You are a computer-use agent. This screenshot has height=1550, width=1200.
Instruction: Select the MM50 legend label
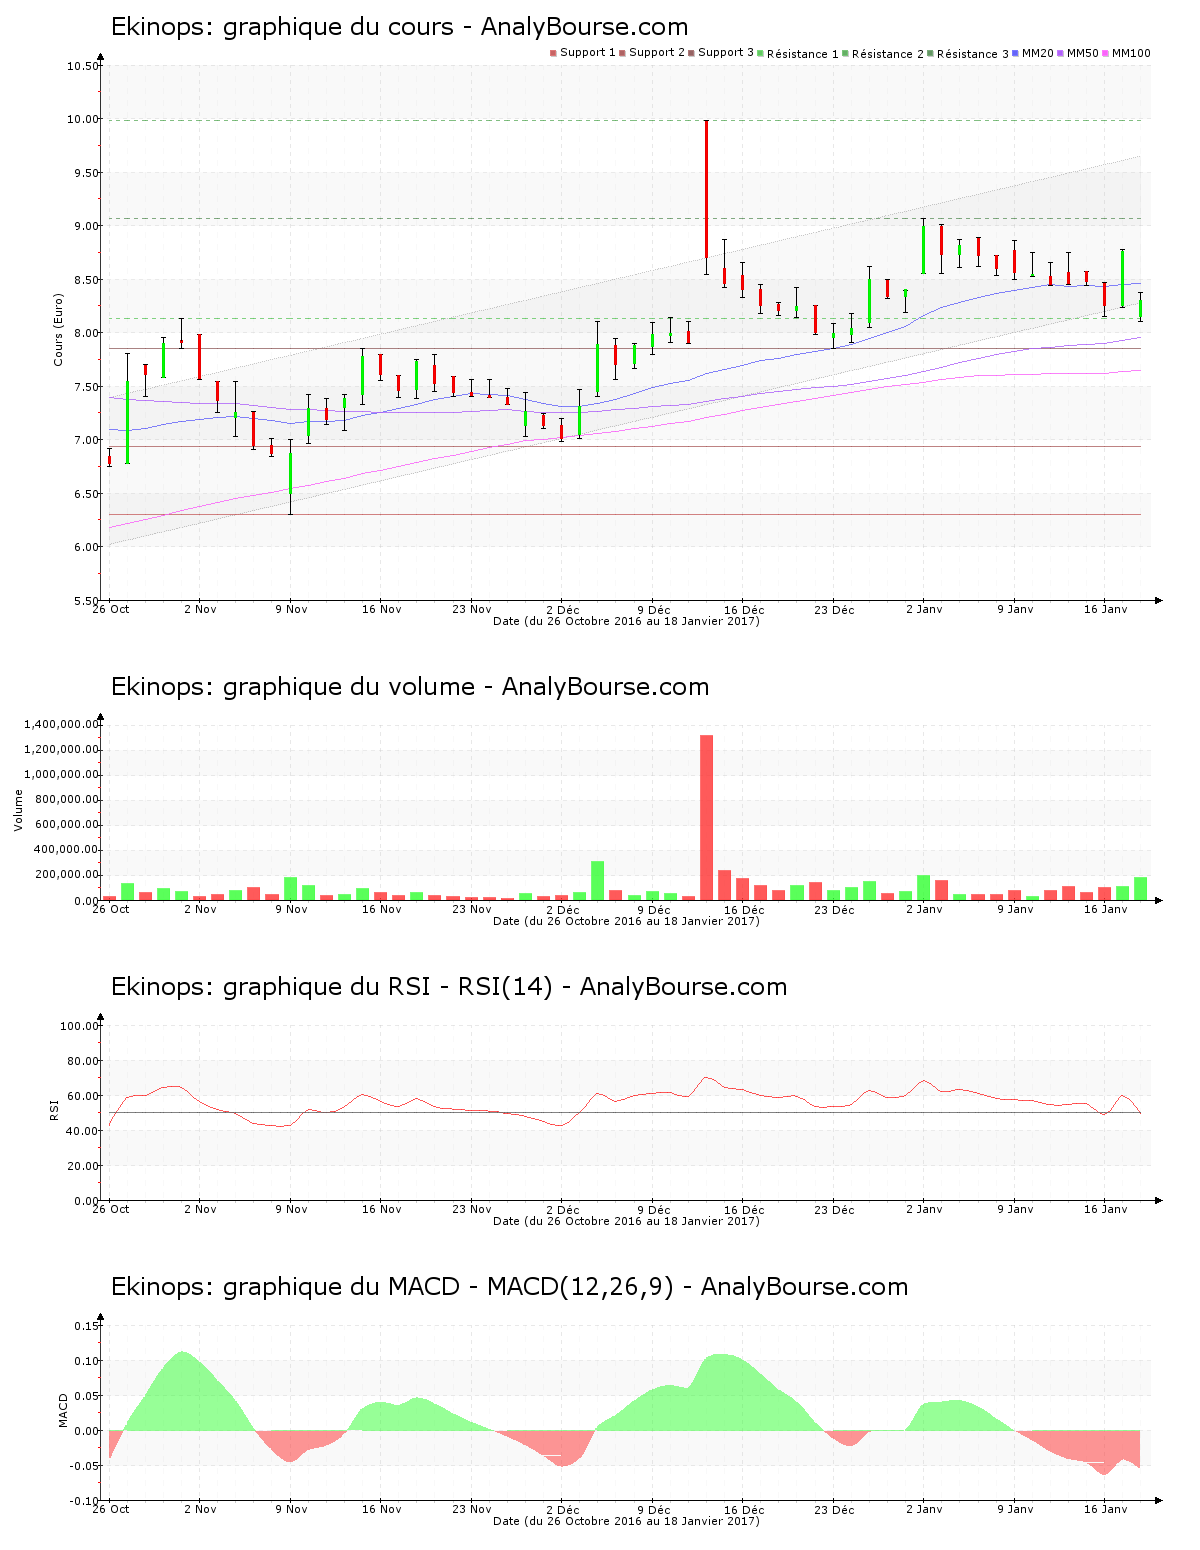1083,52
